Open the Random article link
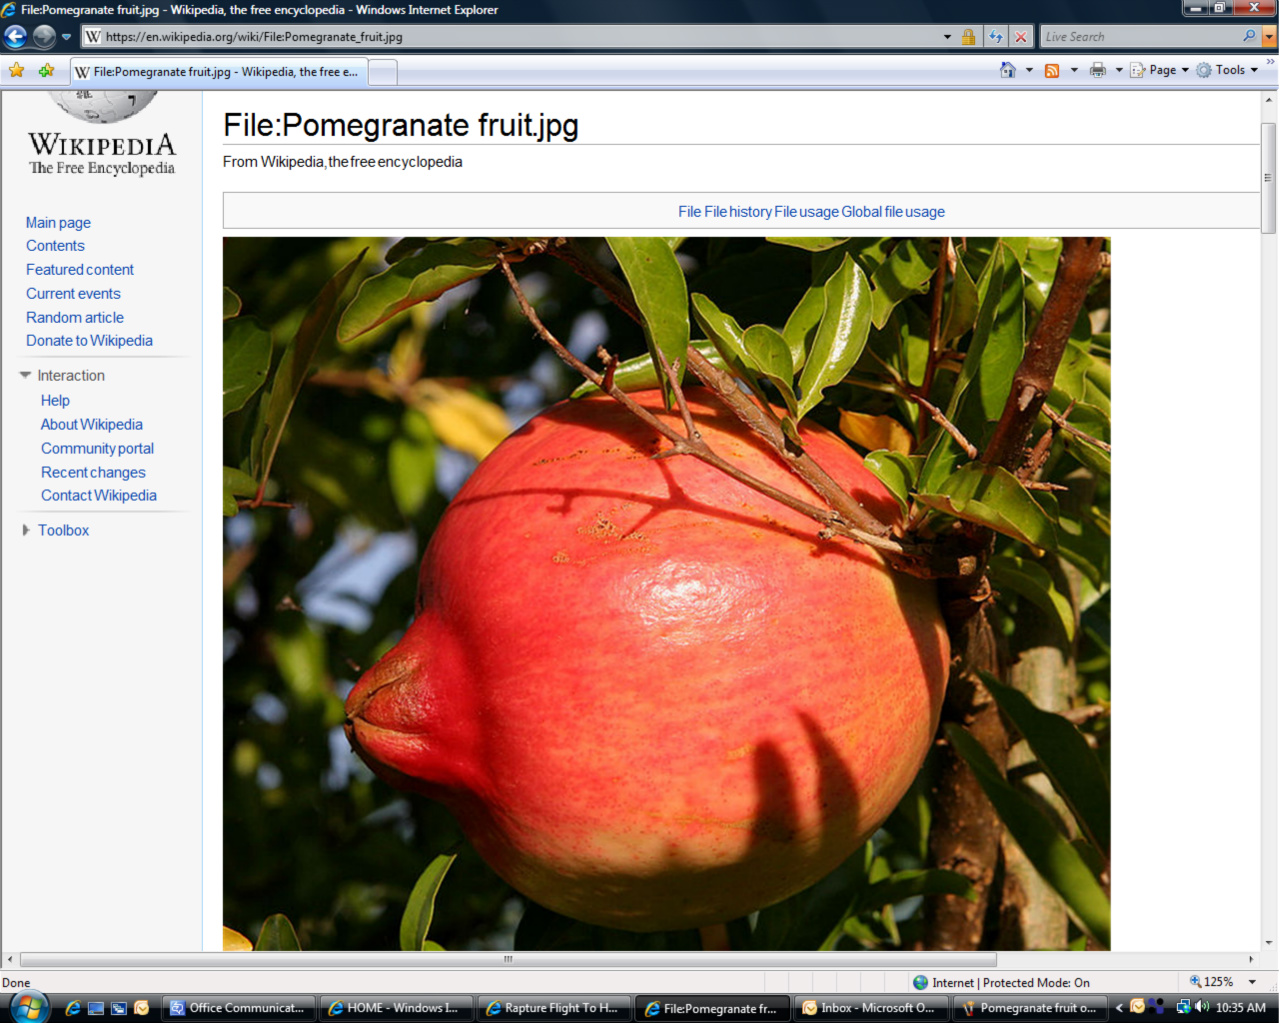Image resolution: width=1280 pixels, height=1023 pixels. pyautogui.click(x=75, y=318)
